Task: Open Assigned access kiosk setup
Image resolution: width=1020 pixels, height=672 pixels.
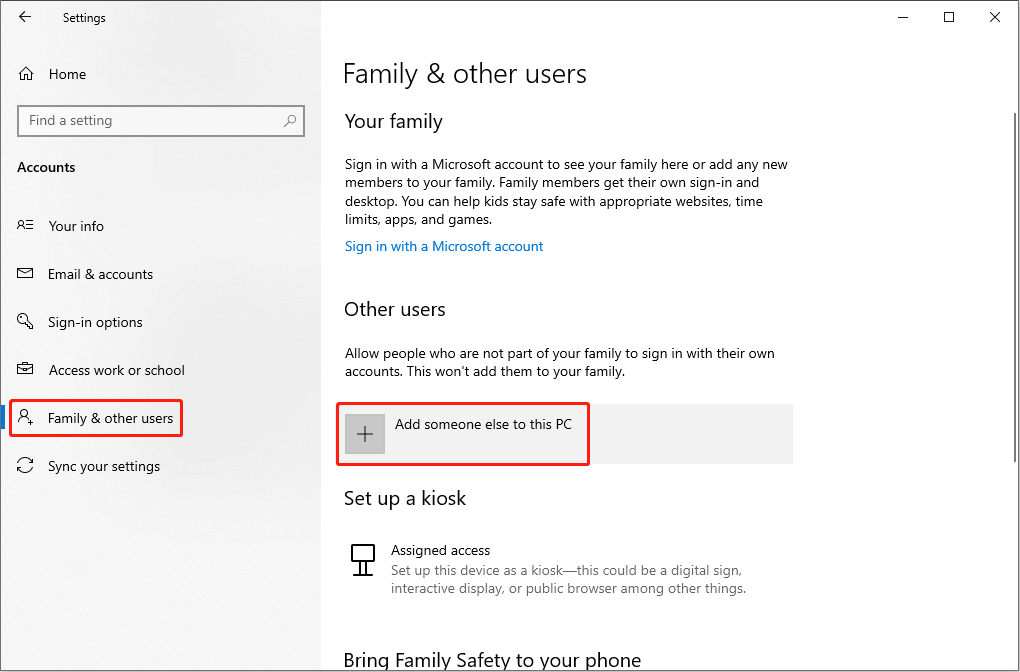Action: click(x=546, y=569)
